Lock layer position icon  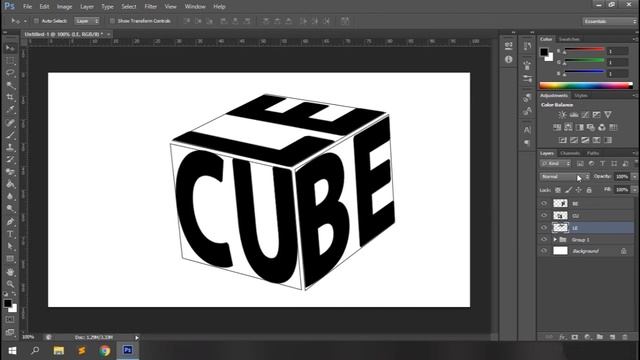[x=578, y=190]
